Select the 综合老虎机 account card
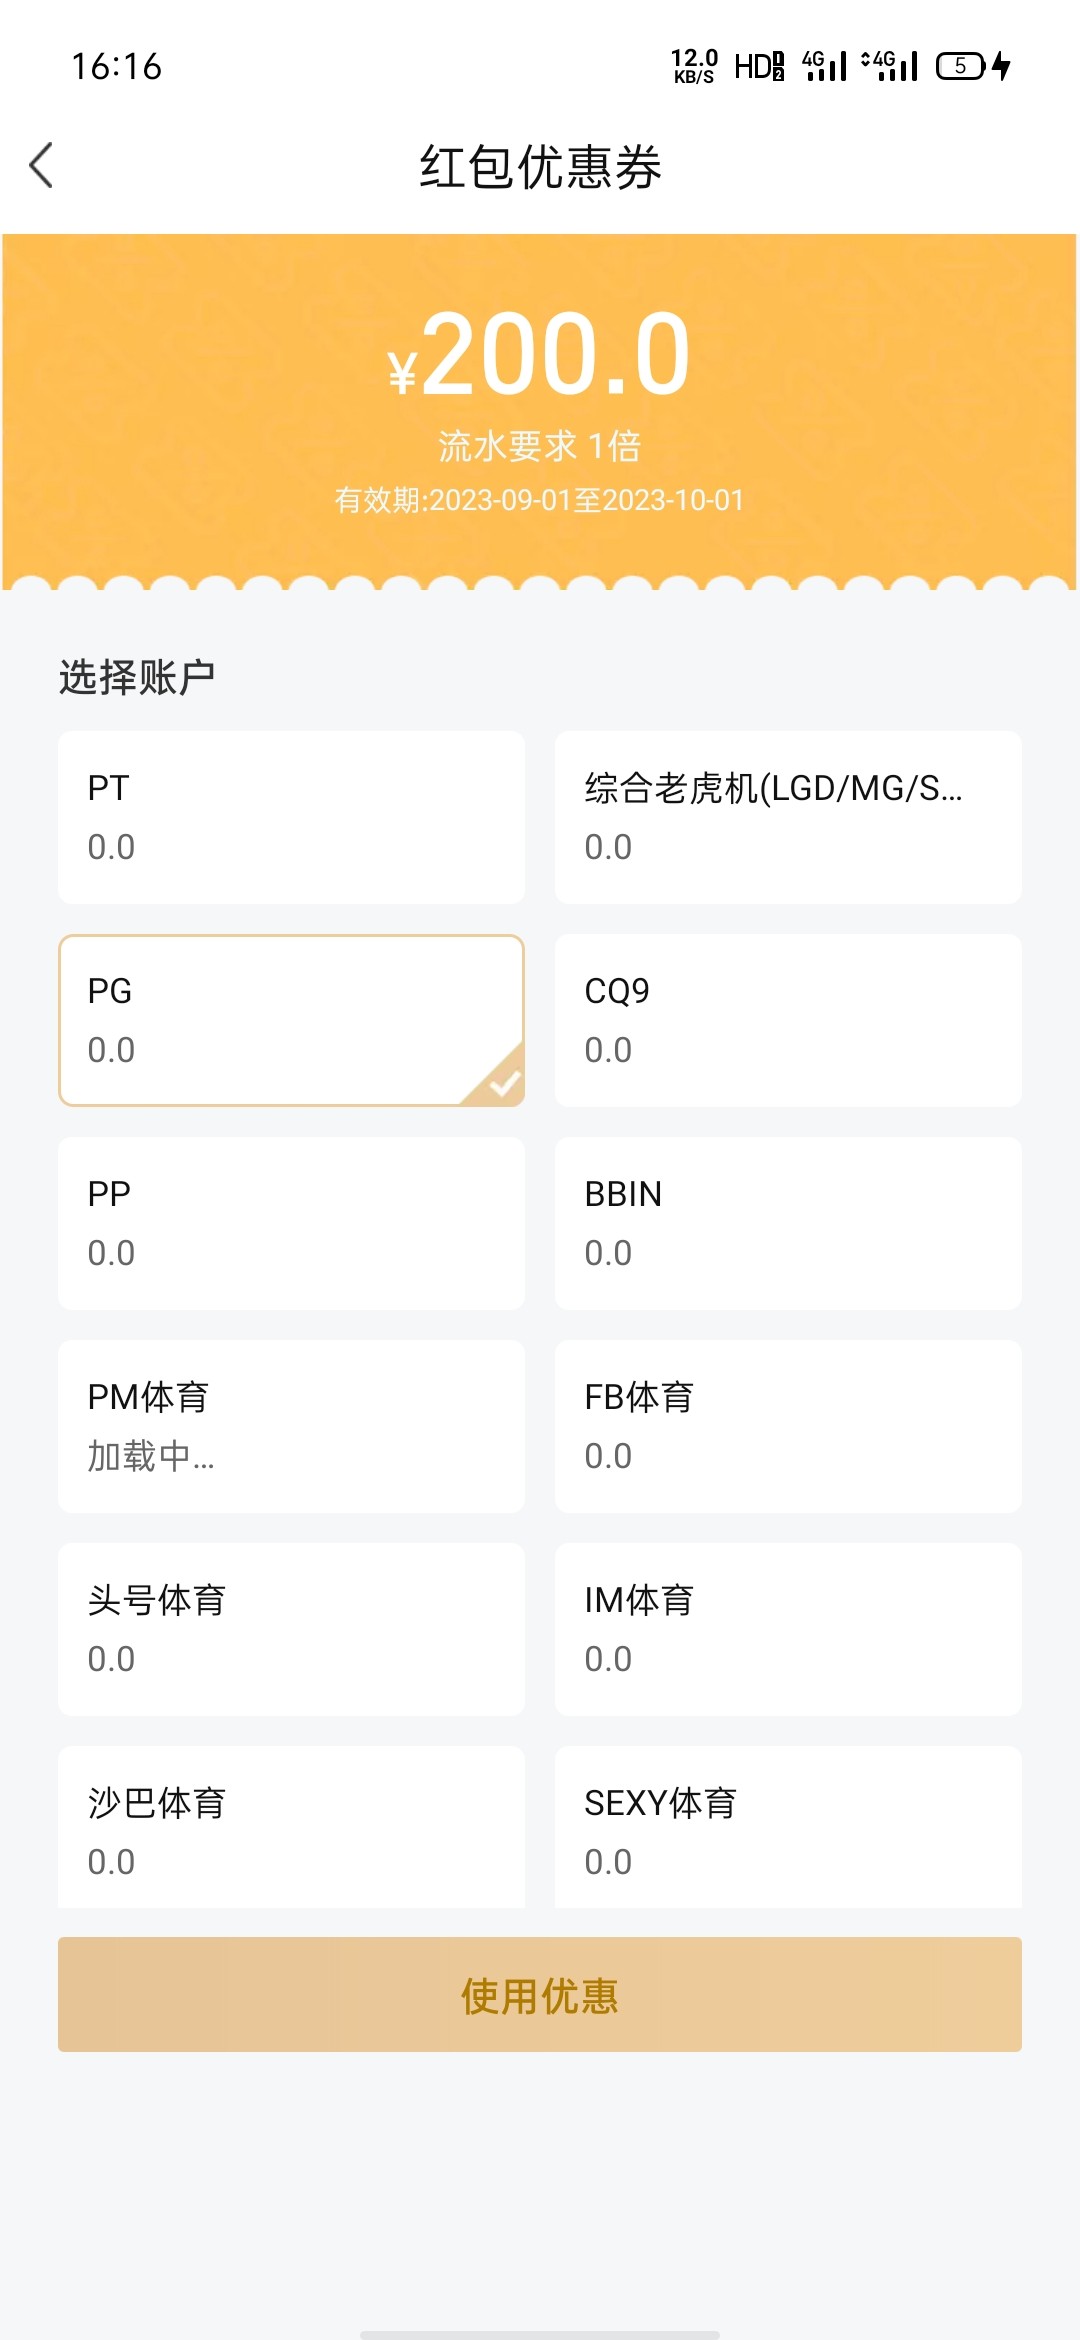Image resolution: width=1080 pixels, height=2340 pixels. [788, 817]
